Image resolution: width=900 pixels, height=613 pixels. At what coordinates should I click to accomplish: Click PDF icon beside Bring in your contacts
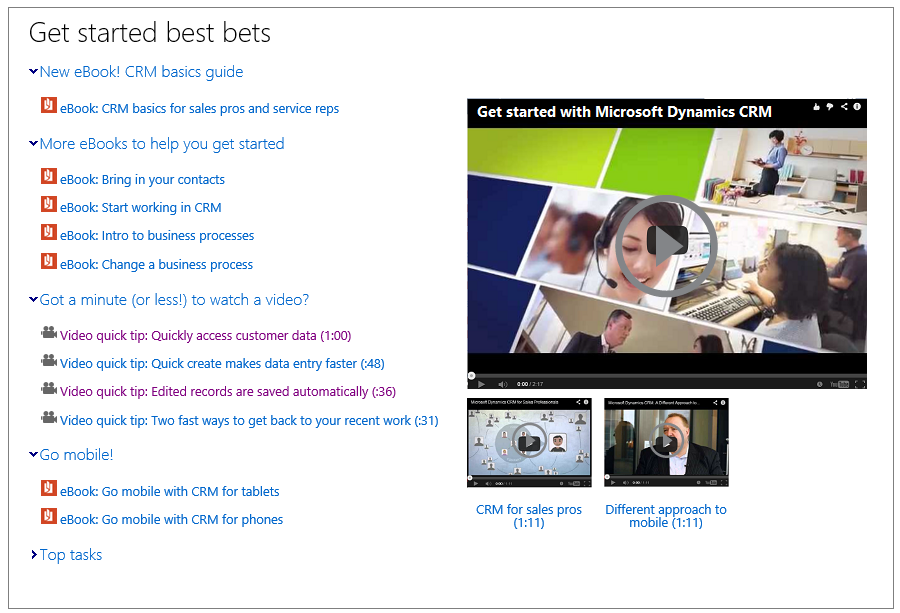click(48, 177)
